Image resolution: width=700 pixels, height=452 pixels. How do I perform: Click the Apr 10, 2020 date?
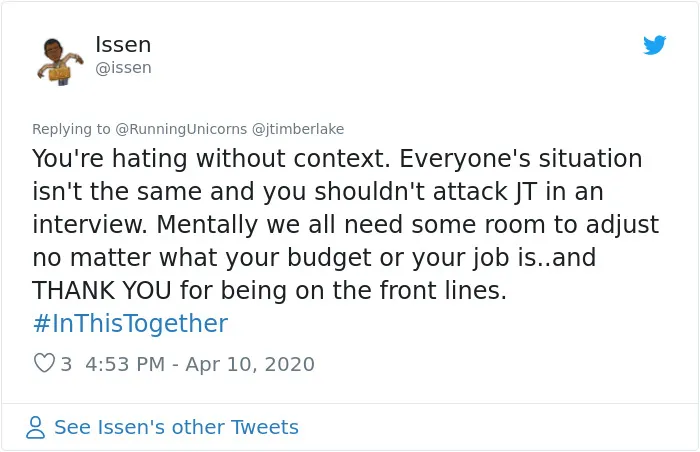click(x=250, y=364)
